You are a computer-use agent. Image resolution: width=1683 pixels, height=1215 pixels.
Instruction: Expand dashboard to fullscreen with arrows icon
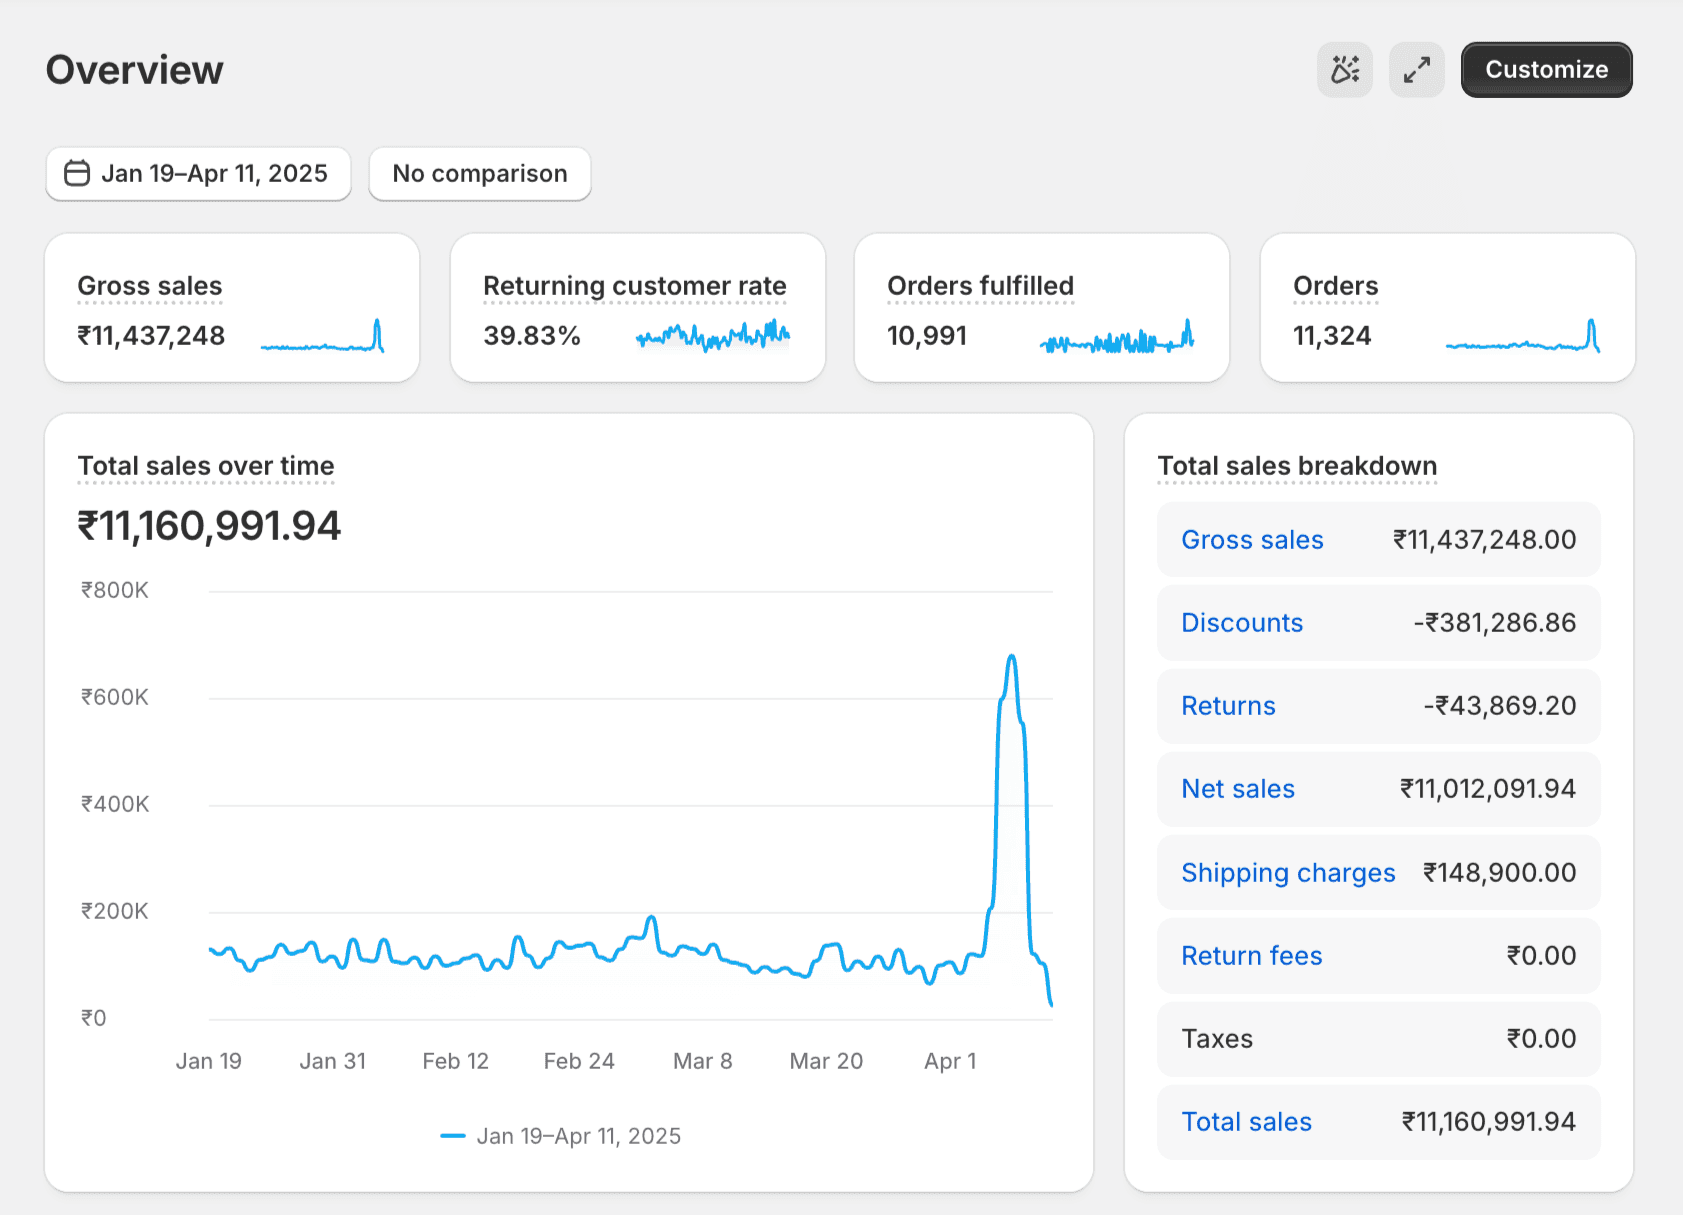pos(1416,70)
